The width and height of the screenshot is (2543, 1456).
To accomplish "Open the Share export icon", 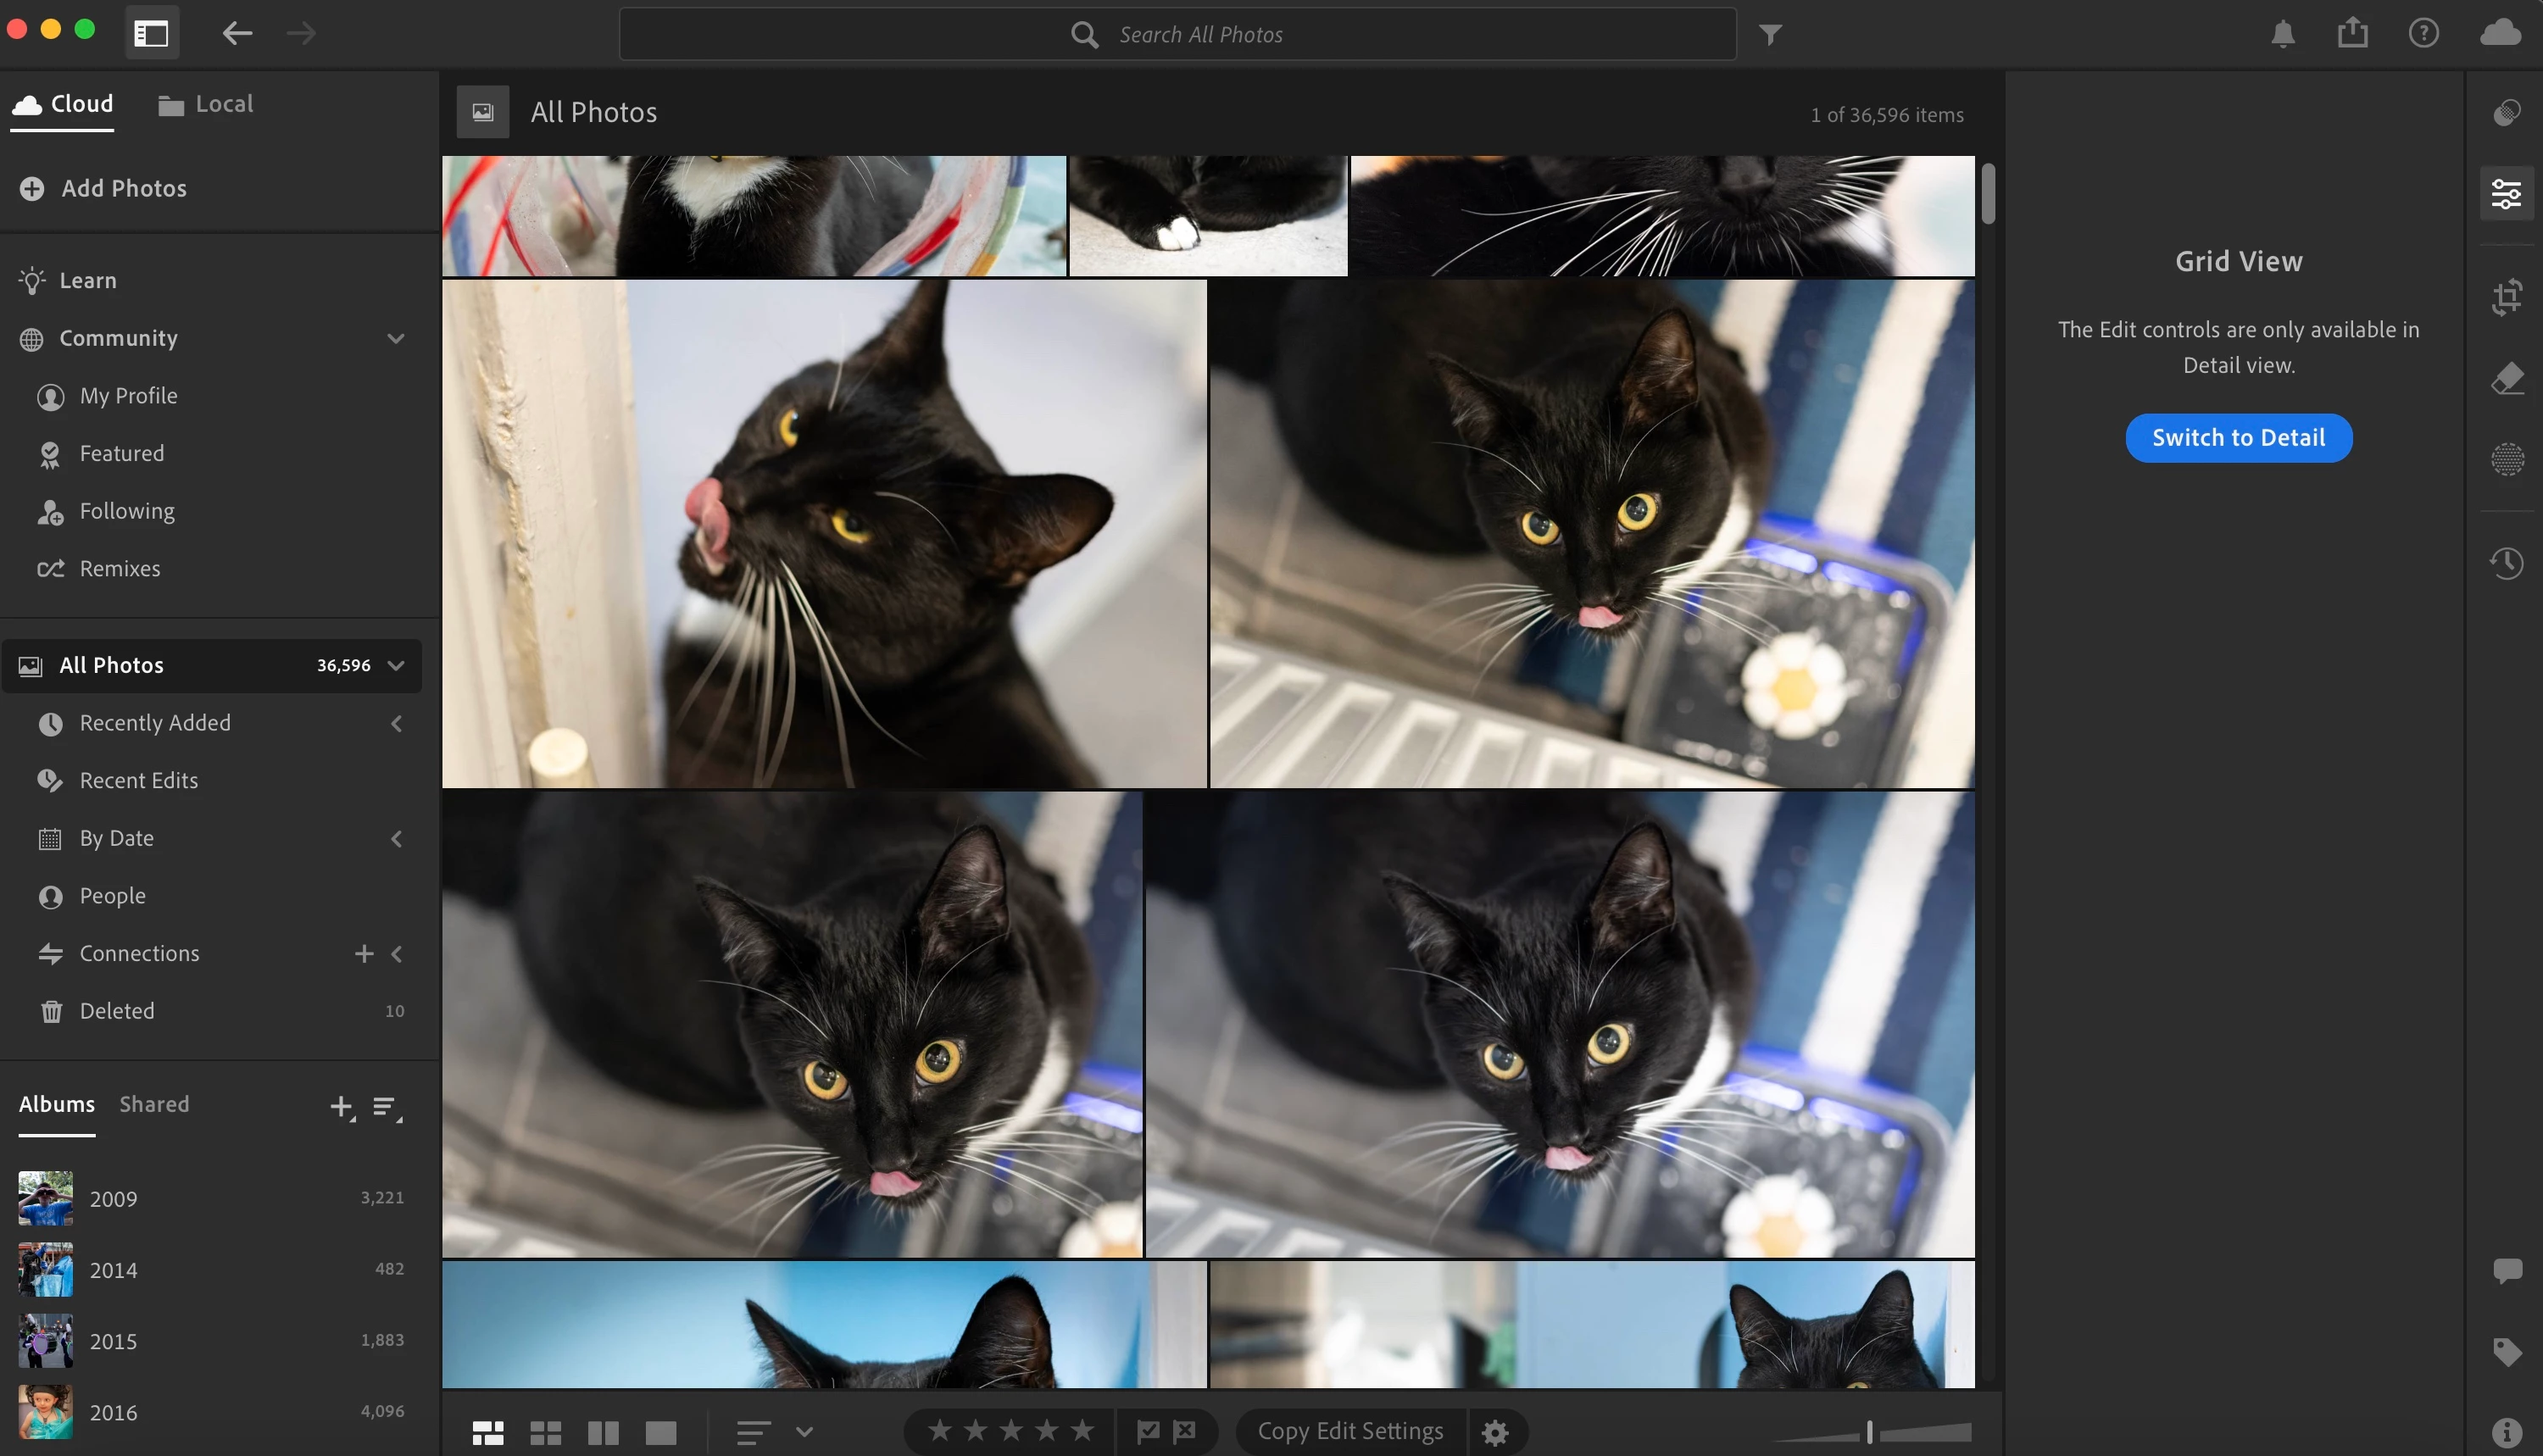I will pyautogui.click(x=2352, y=33).
